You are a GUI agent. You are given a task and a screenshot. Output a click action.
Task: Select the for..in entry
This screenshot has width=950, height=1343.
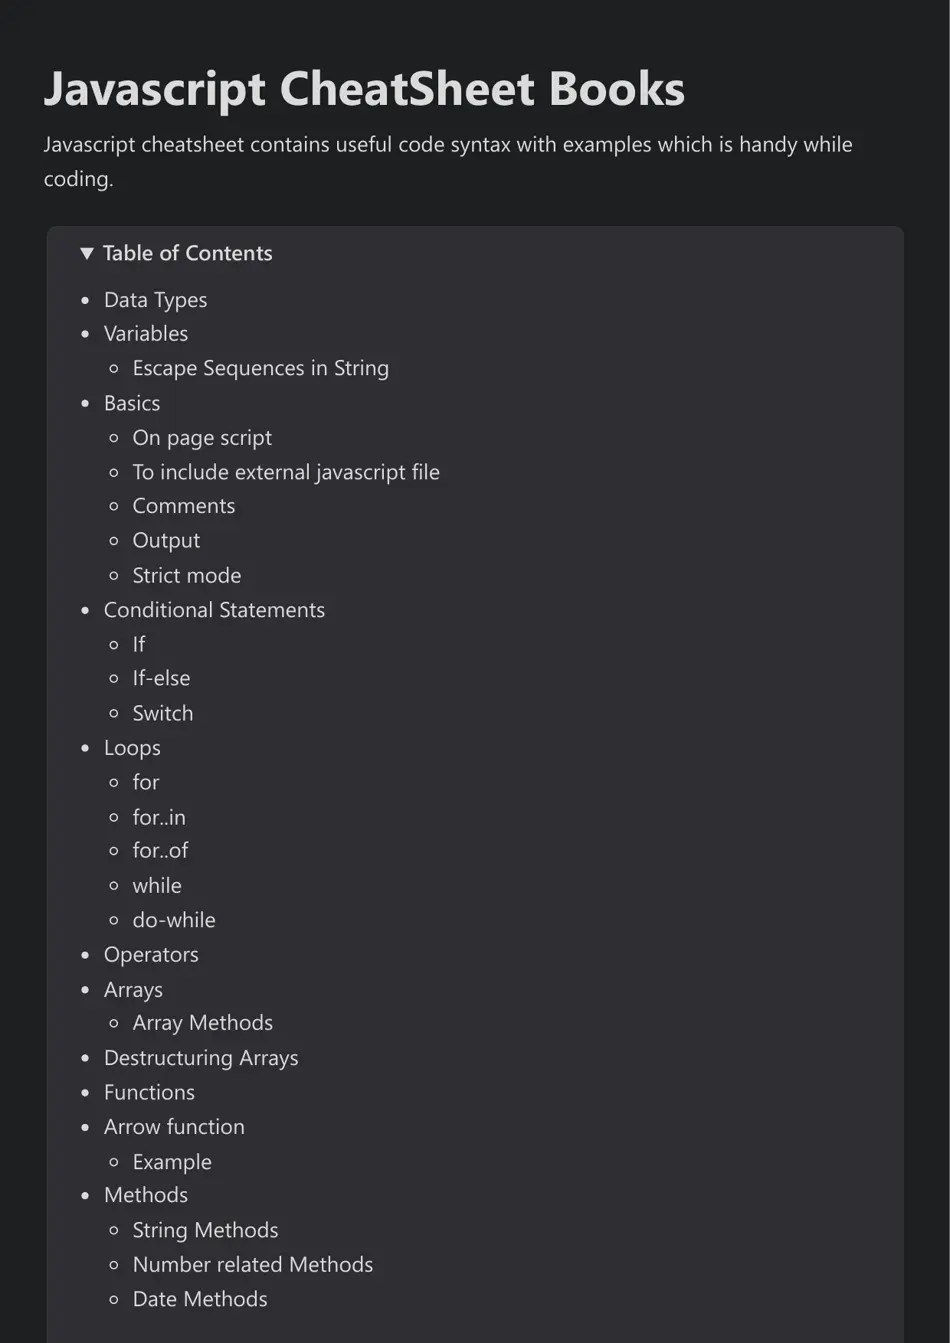pos(157,817)
